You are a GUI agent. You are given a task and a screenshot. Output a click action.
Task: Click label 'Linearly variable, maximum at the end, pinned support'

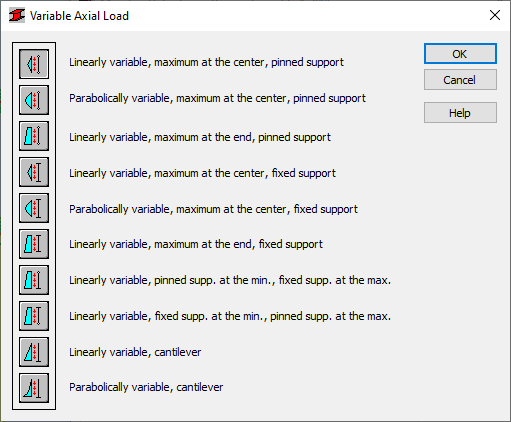click(200, 137)
